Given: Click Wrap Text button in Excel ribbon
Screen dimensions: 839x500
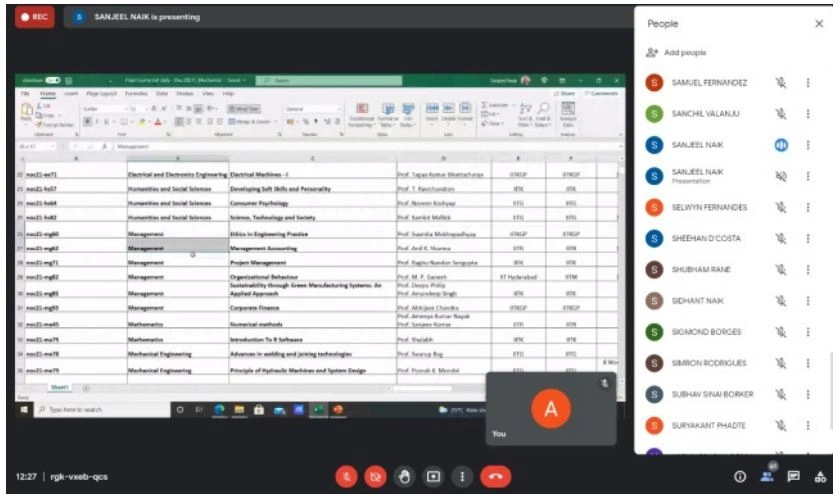Looking at the screenshot, I should click(244, 109).
